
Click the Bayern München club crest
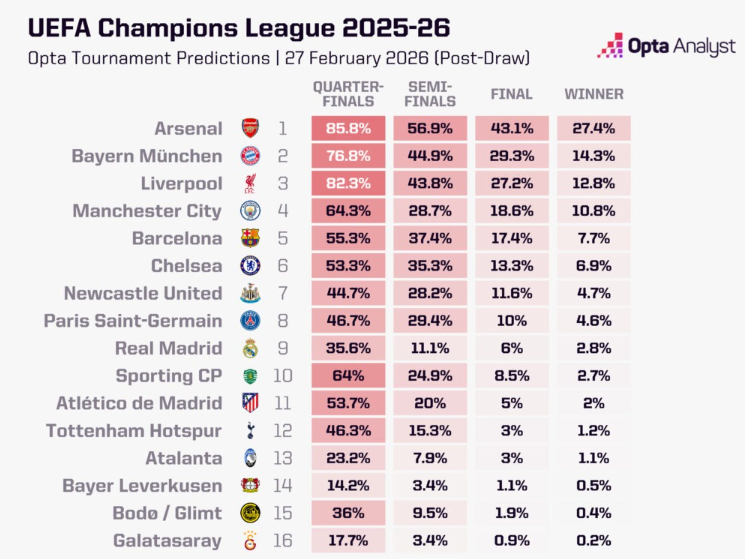[249, 156]
